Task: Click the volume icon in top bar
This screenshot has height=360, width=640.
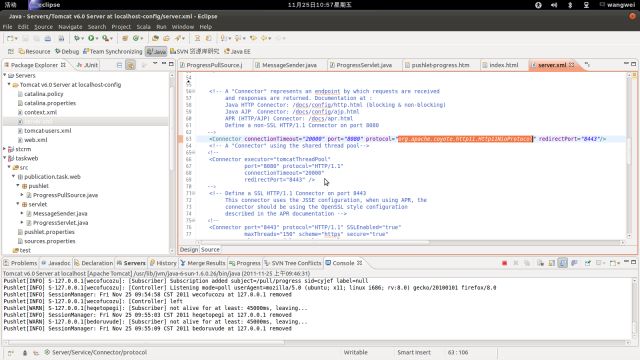Action: point(554,5)
